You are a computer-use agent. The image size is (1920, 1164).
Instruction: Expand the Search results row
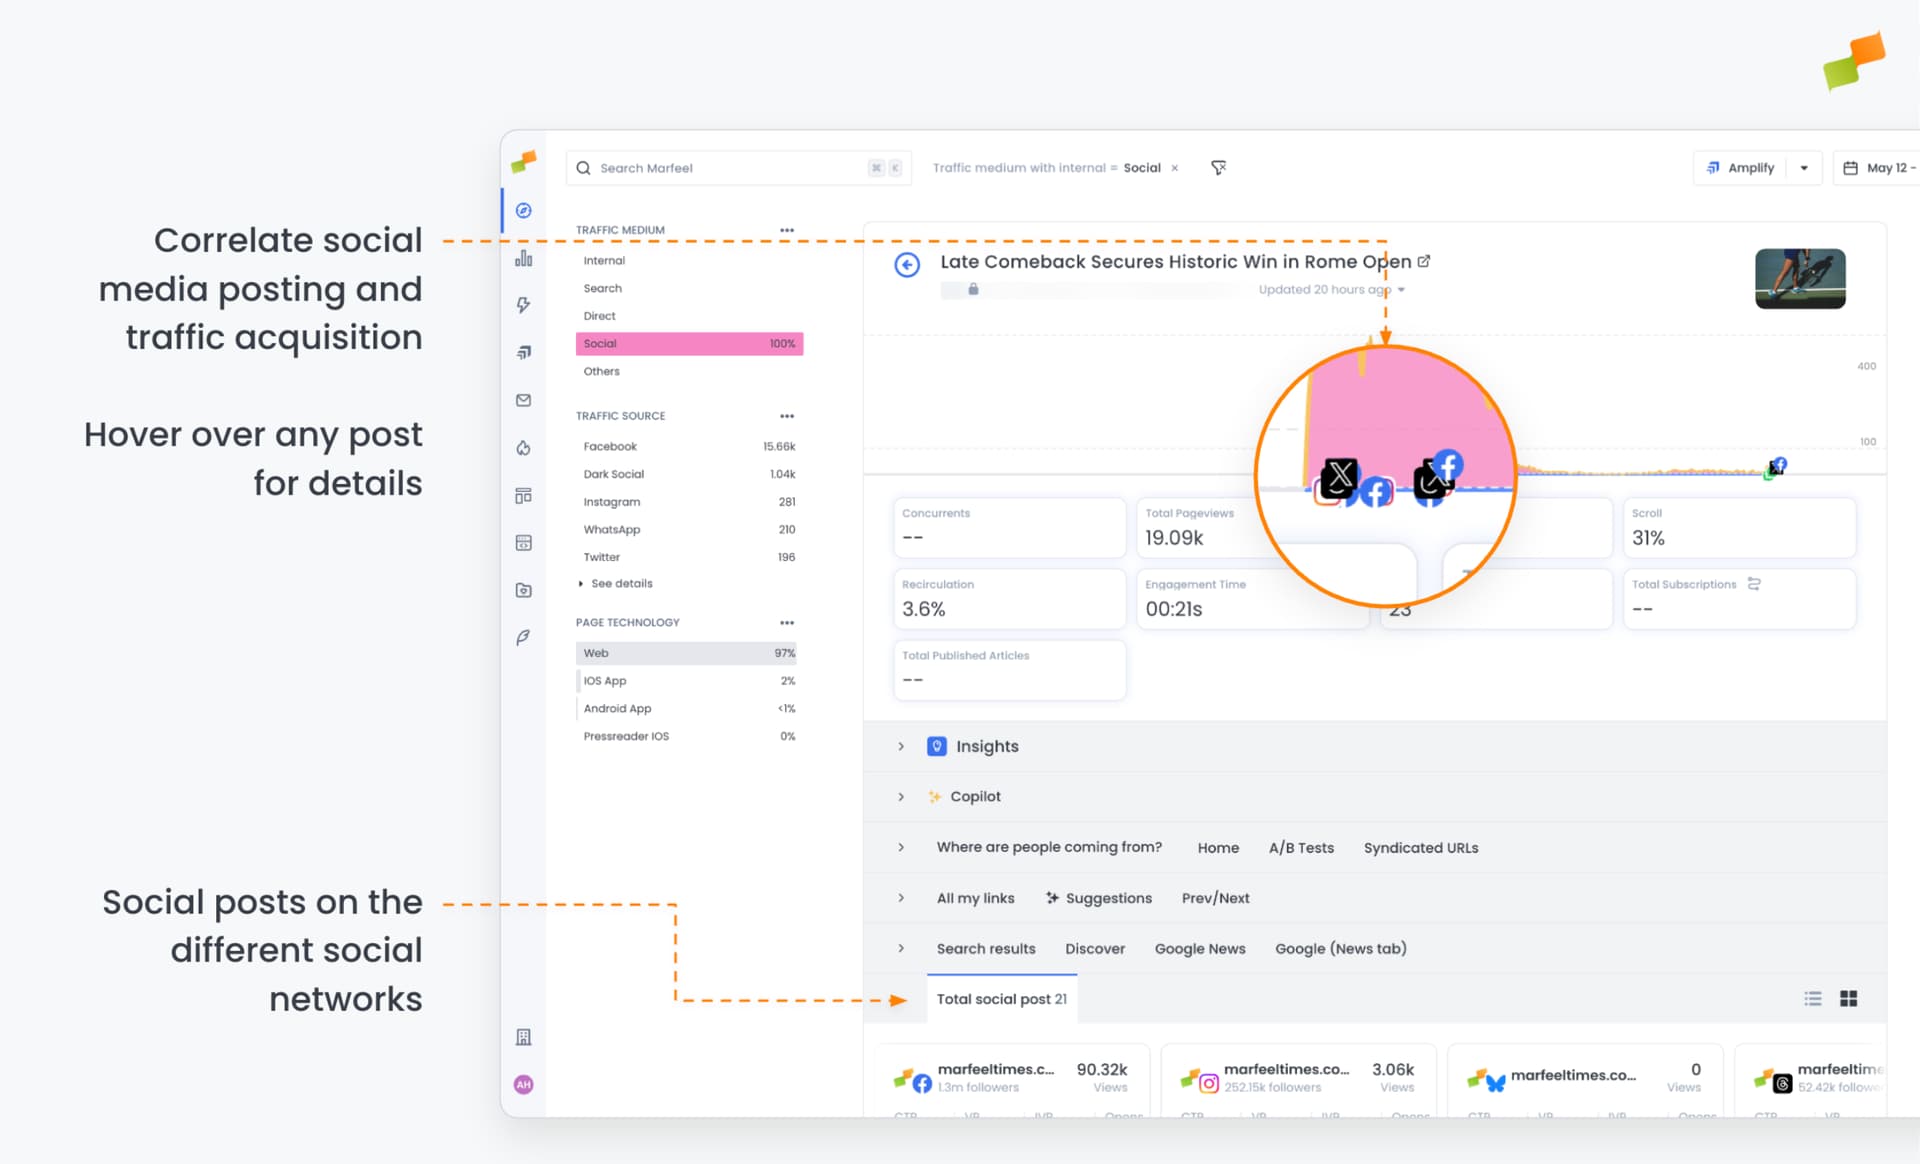click(x=901, y=948)
